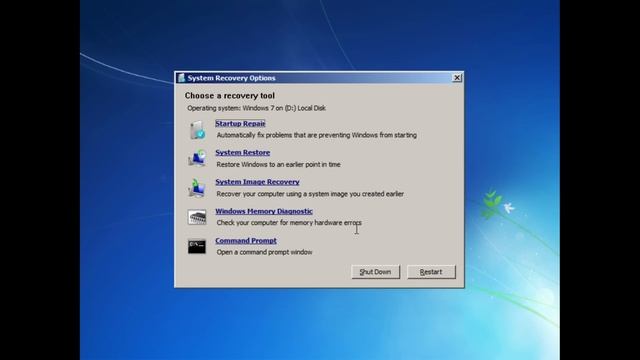Start Windows Memory Diagnostic link
The height and width of the screenshot is (360, 640).
tap(264, 211)
